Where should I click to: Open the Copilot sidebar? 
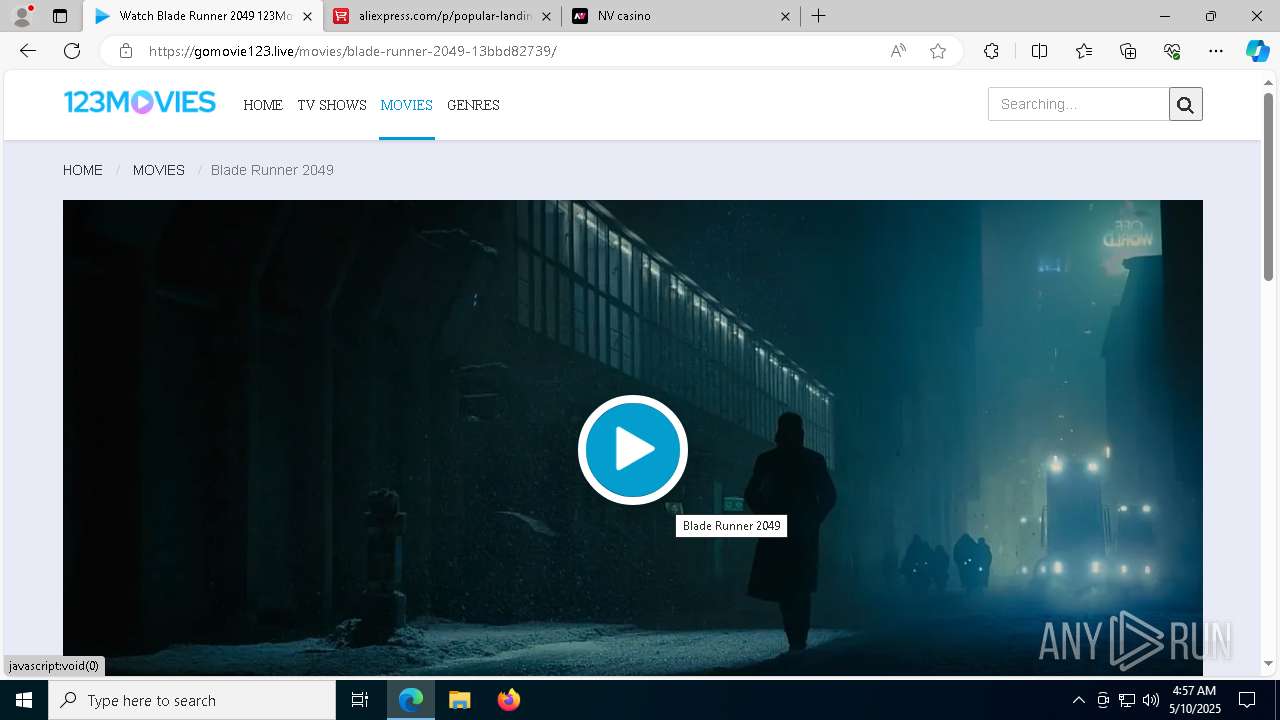(x=1257, y=51)
